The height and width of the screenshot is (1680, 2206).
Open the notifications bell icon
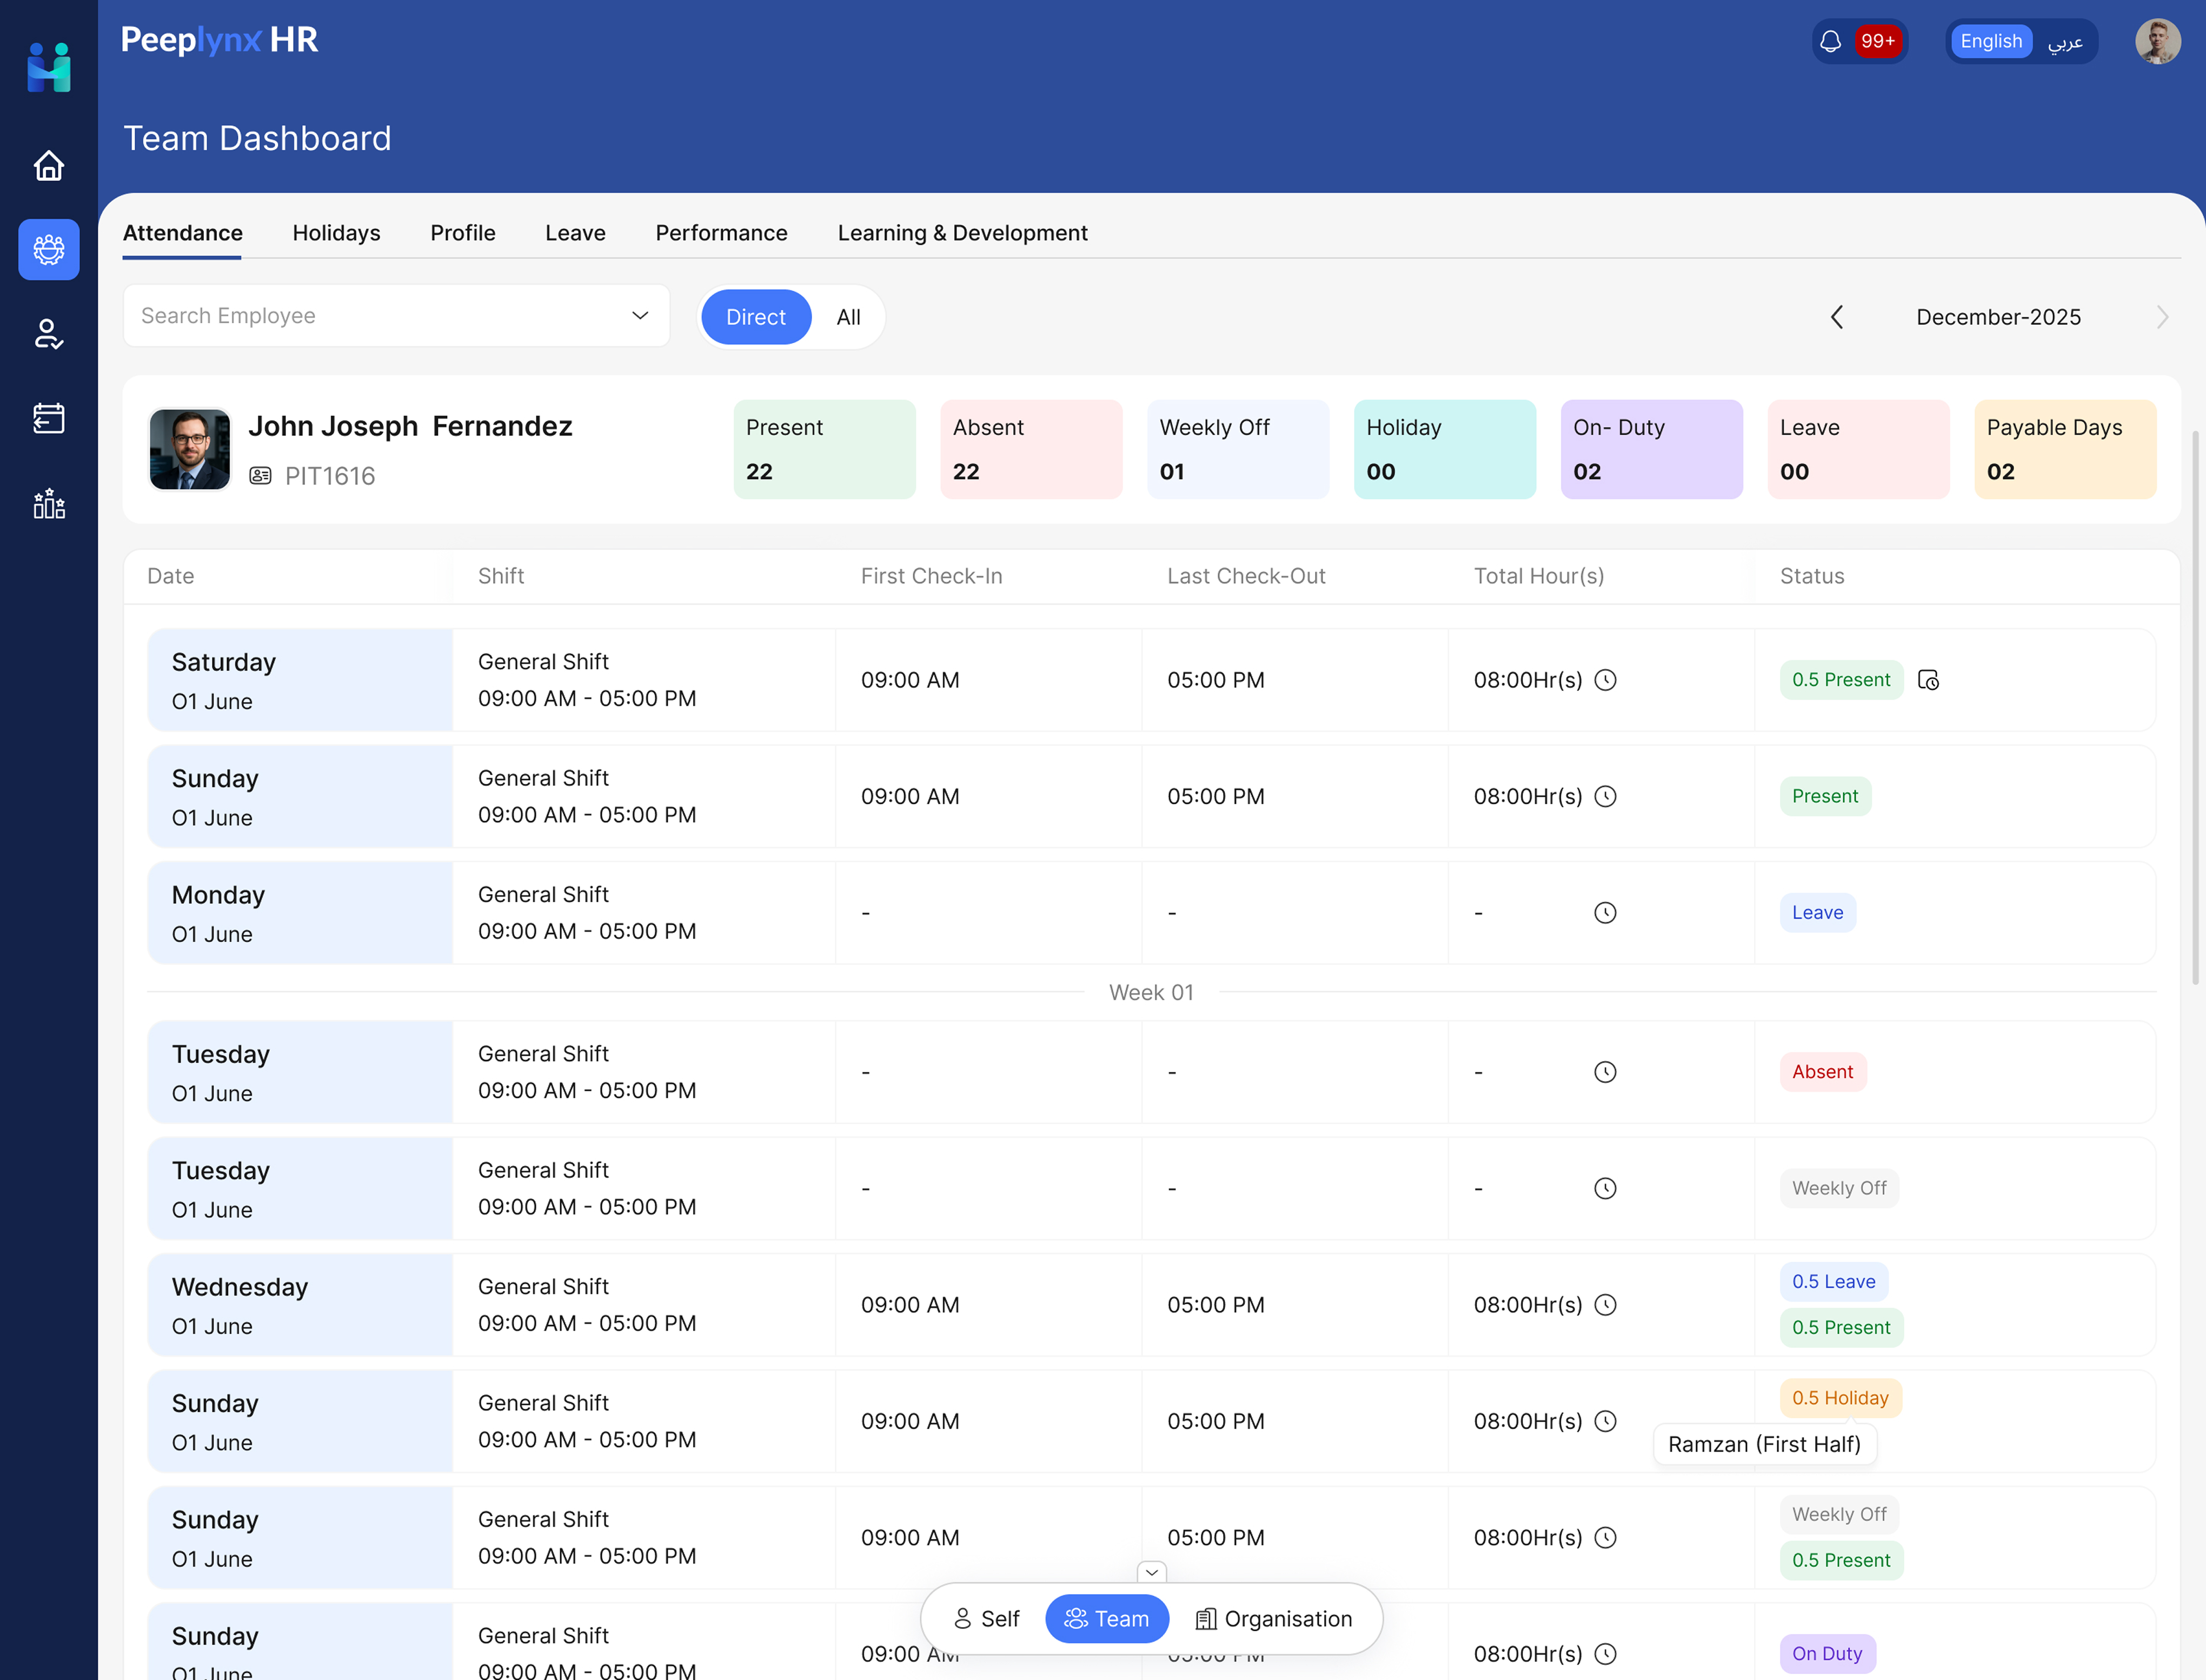[x=1830, y=41]
